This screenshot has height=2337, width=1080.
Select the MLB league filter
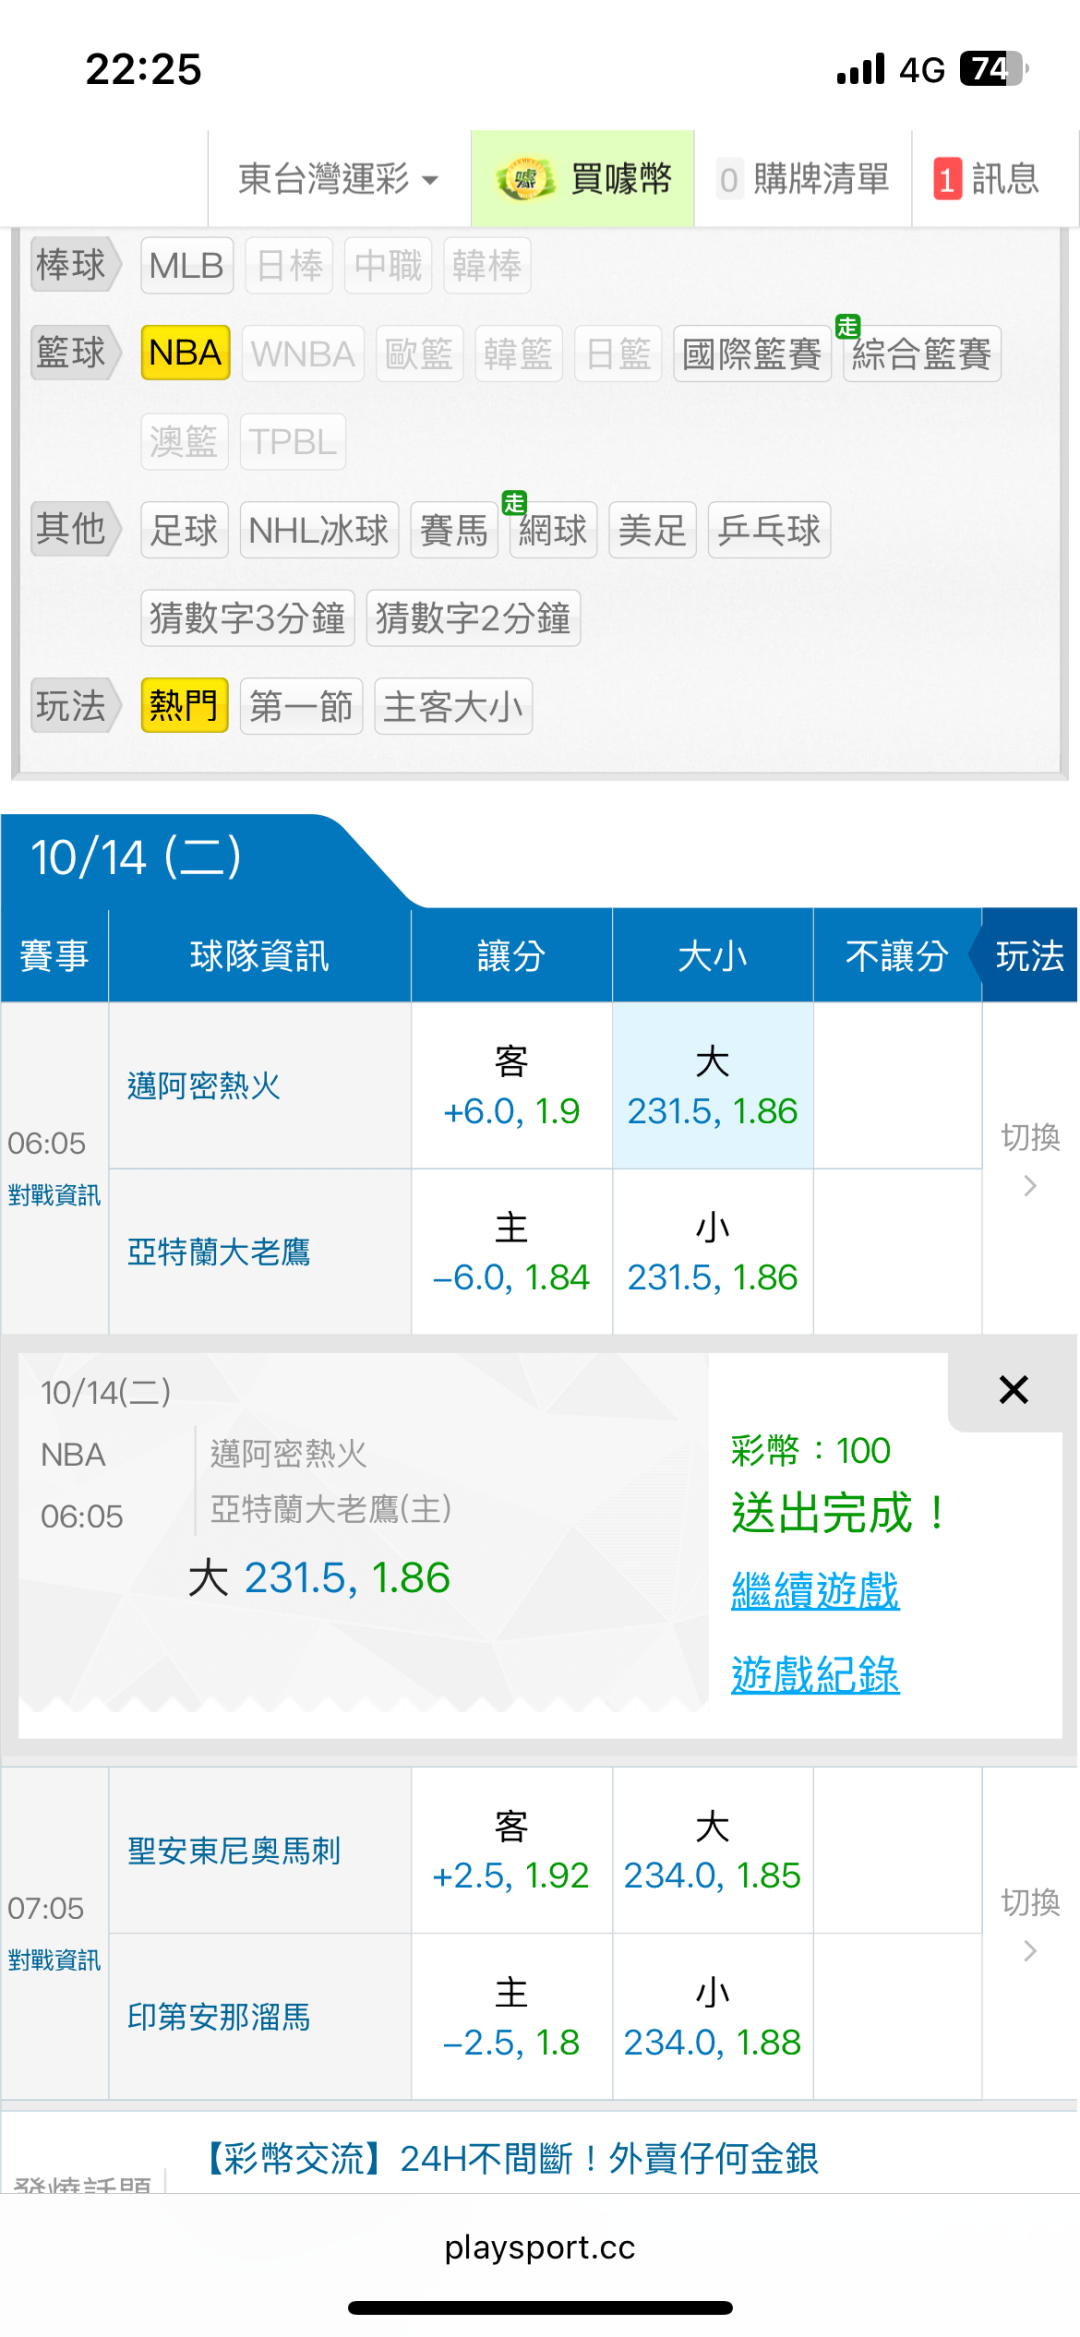(187, 266)
